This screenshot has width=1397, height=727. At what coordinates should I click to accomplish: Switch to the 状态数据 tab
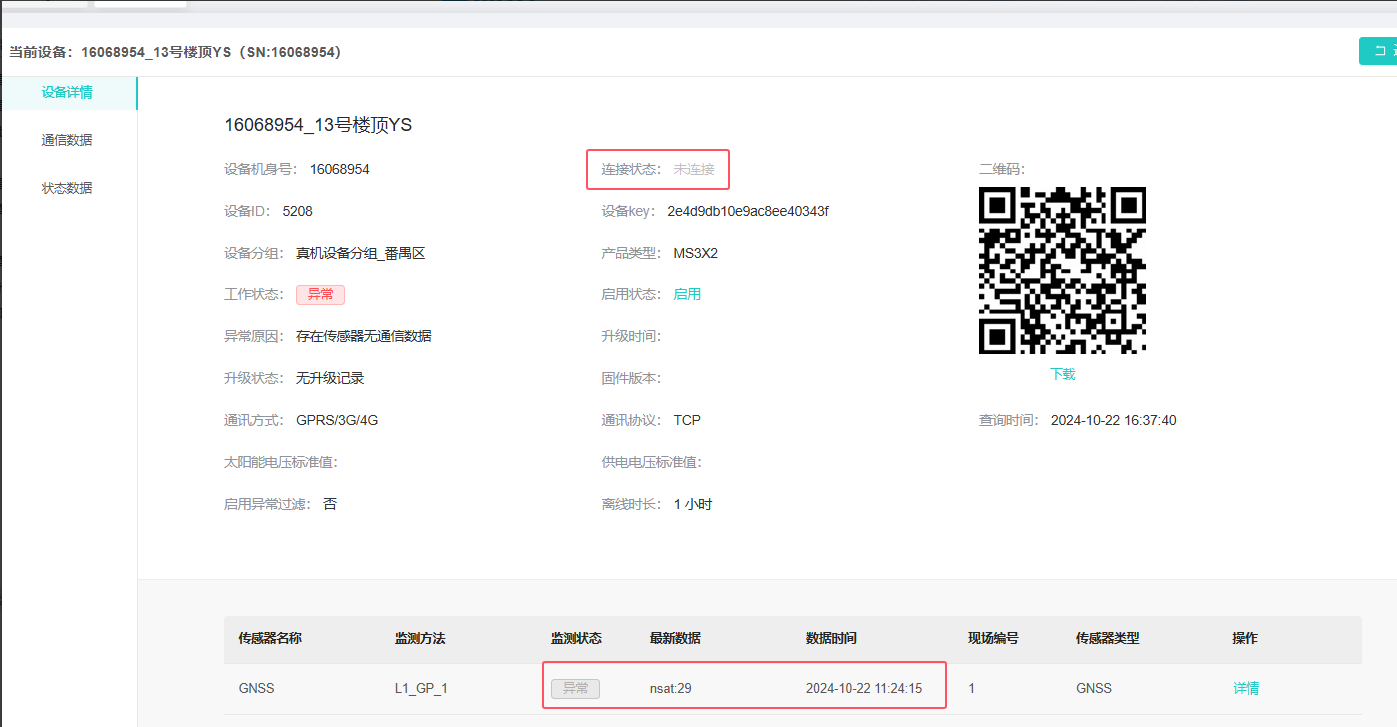click(67, 188)
